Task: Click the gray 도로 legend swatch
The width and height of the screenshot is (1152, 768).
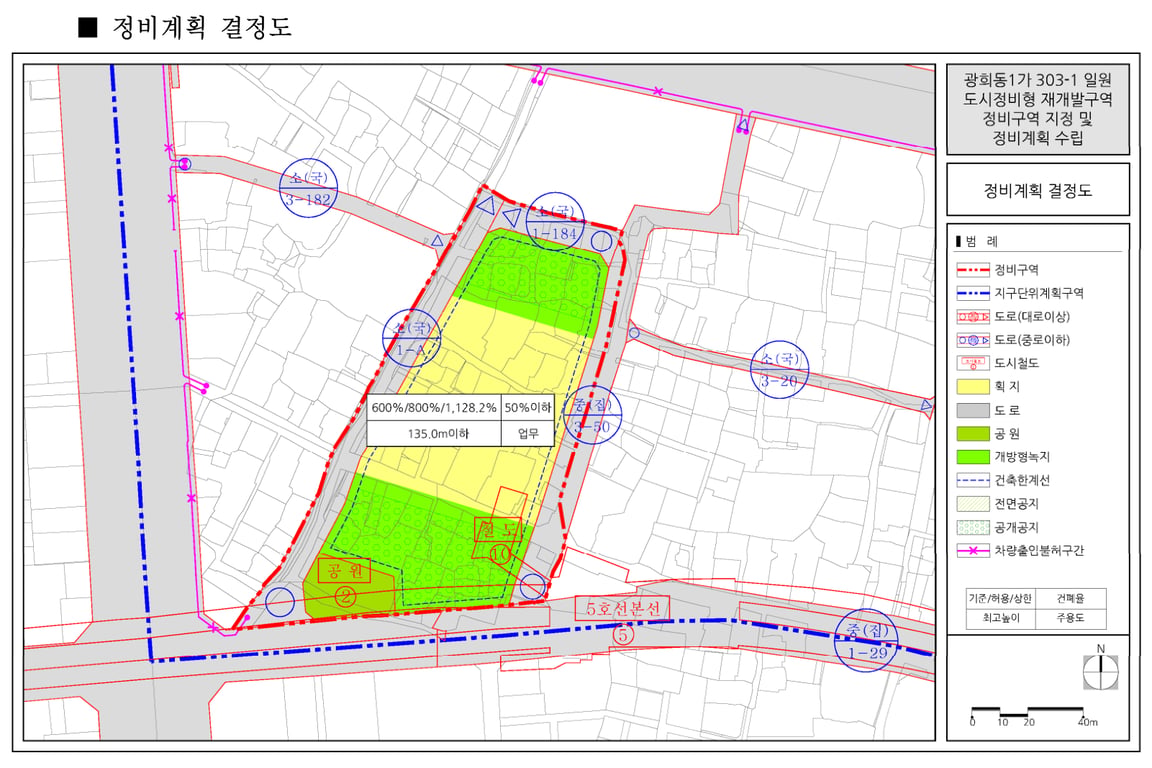Action: pos(973,410)
